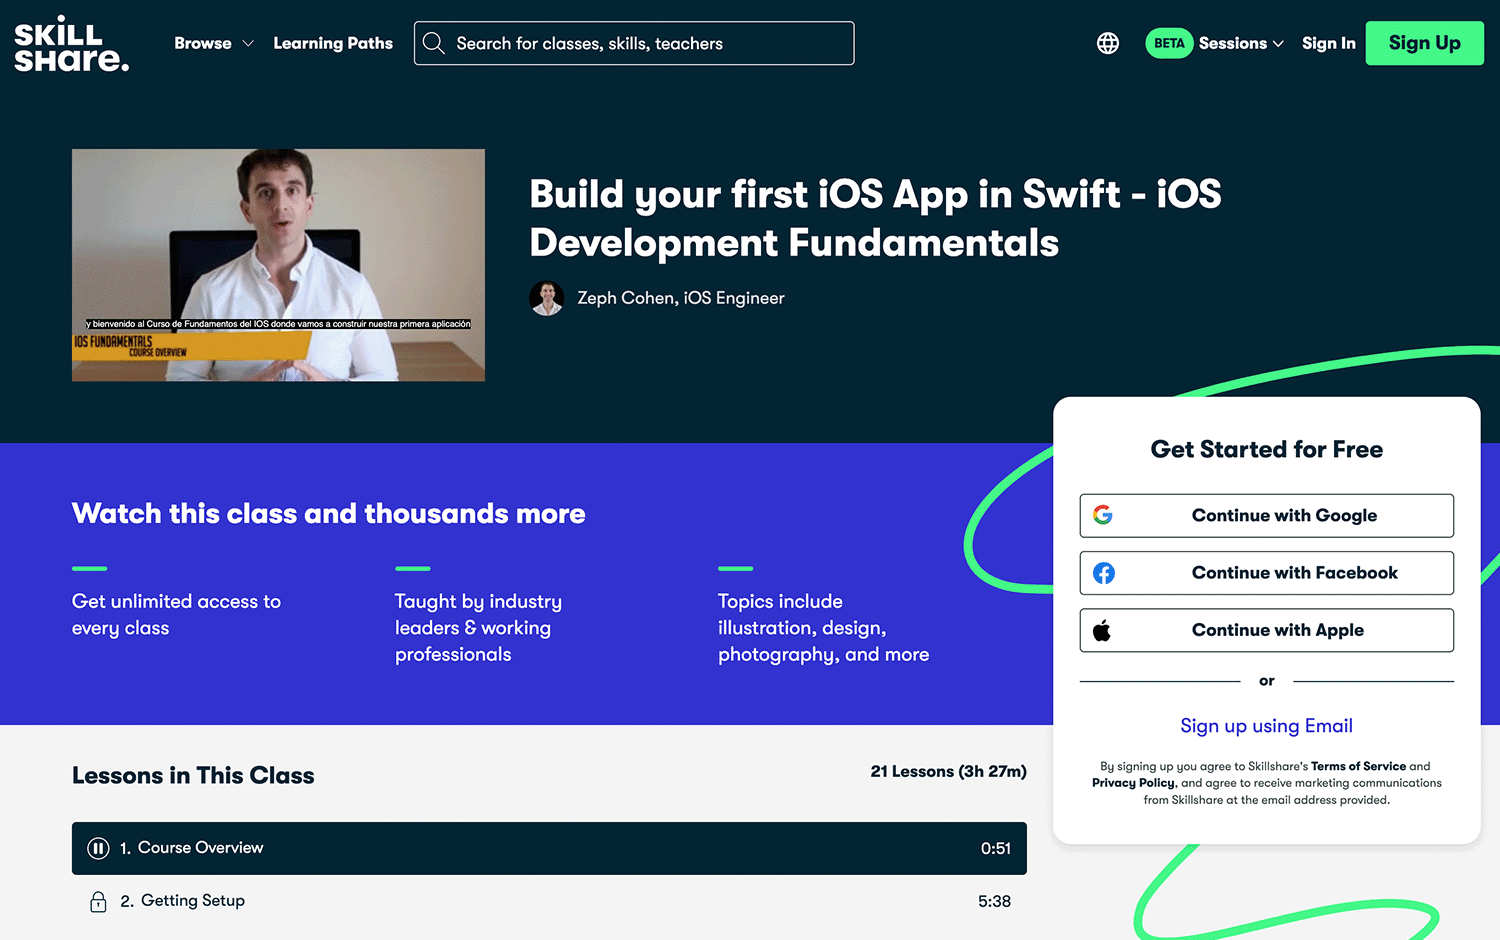Click the Apple icon in the signup dialog
The height and width of the screenshot is (940, 1500).
coord(1103,630)
